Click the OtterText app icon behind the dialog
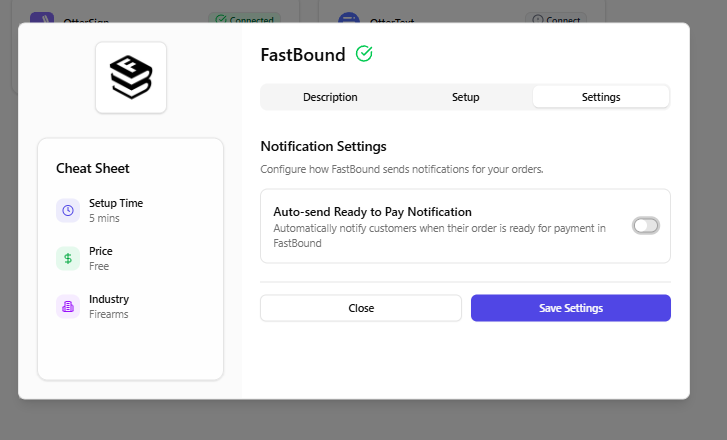Viewport: 727px width, 440px height. click(348, 18)
